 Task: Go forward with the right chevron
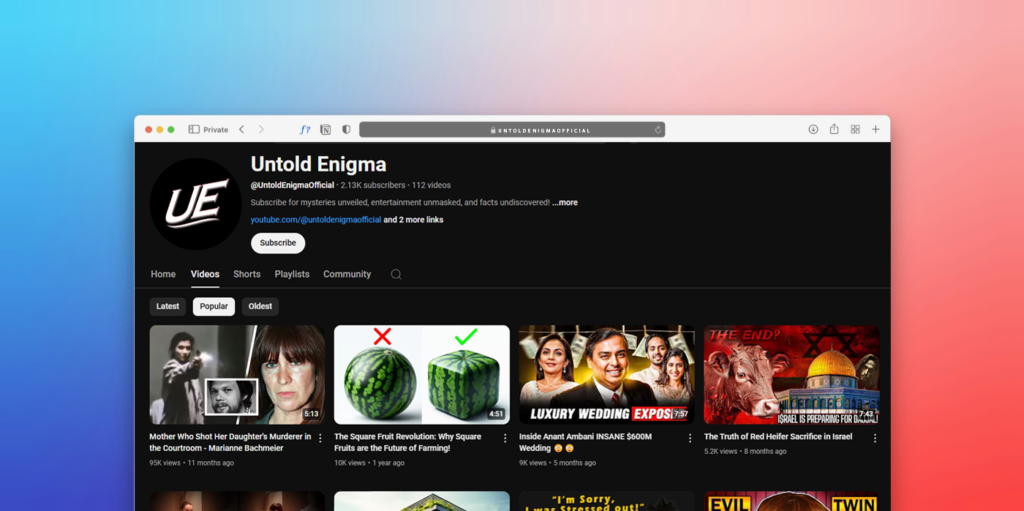tap(261, 129)
